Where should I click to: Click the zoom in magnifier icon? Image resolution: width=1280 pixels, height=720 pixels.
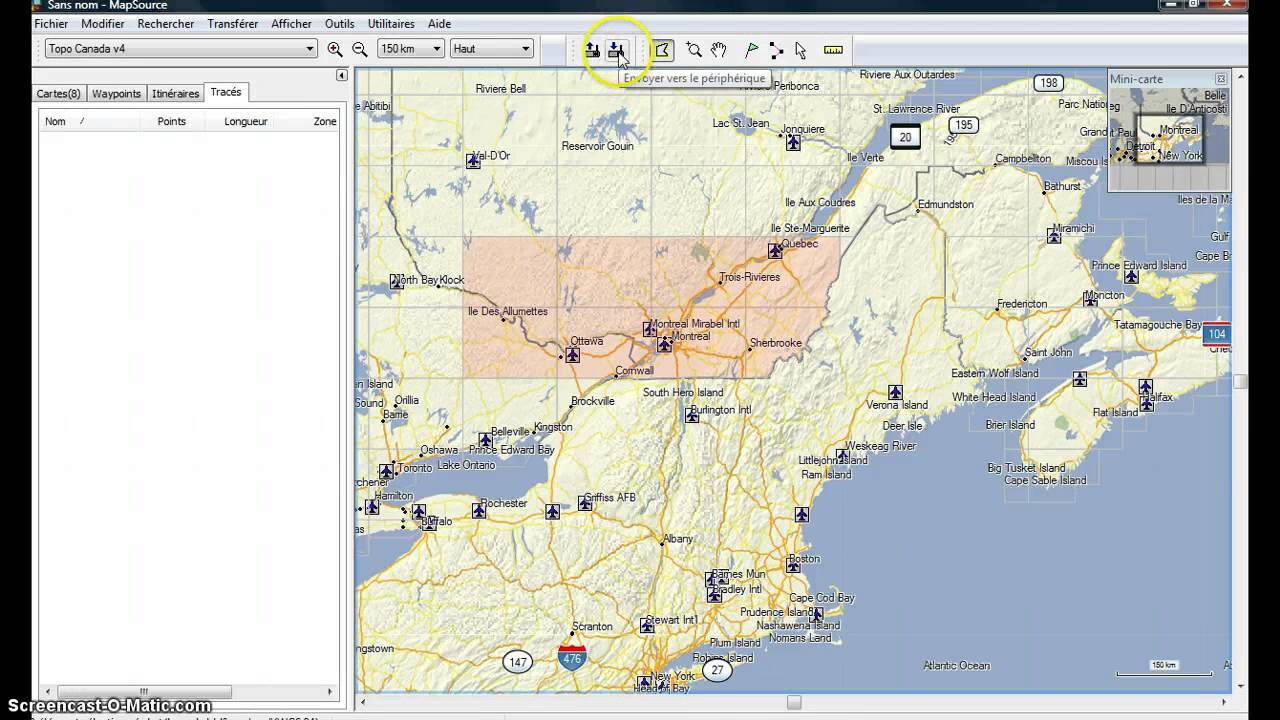pos(335,49)
